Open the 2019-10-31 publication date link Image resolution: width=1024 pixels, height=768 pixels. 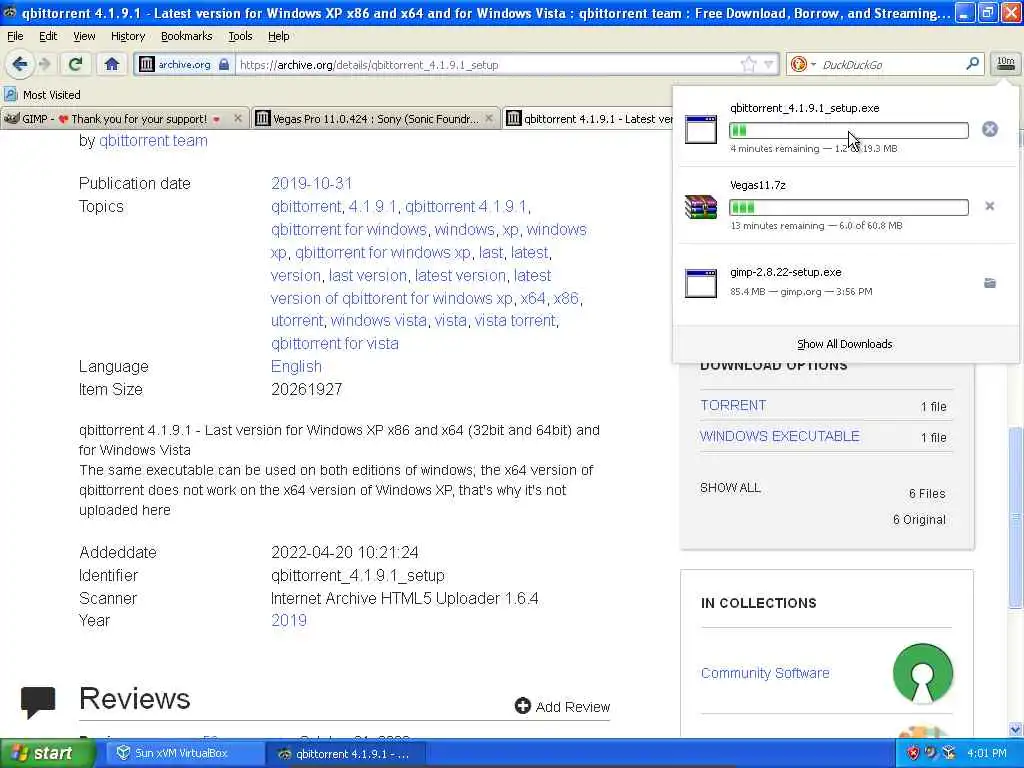[x=312, y=183]
